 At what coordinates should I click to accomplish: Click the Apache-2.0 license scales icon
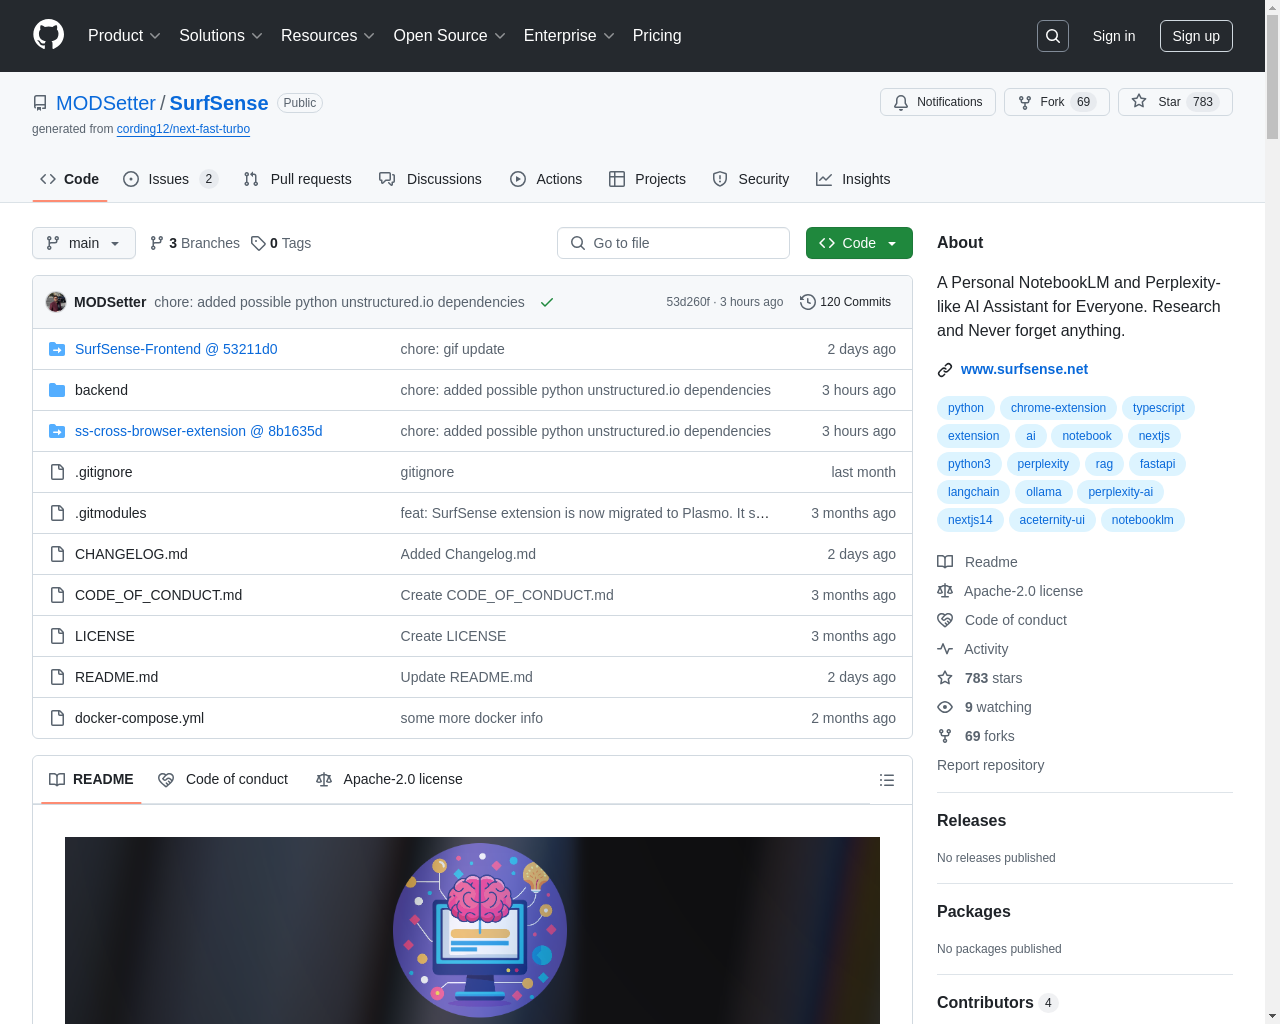[945, 591]
